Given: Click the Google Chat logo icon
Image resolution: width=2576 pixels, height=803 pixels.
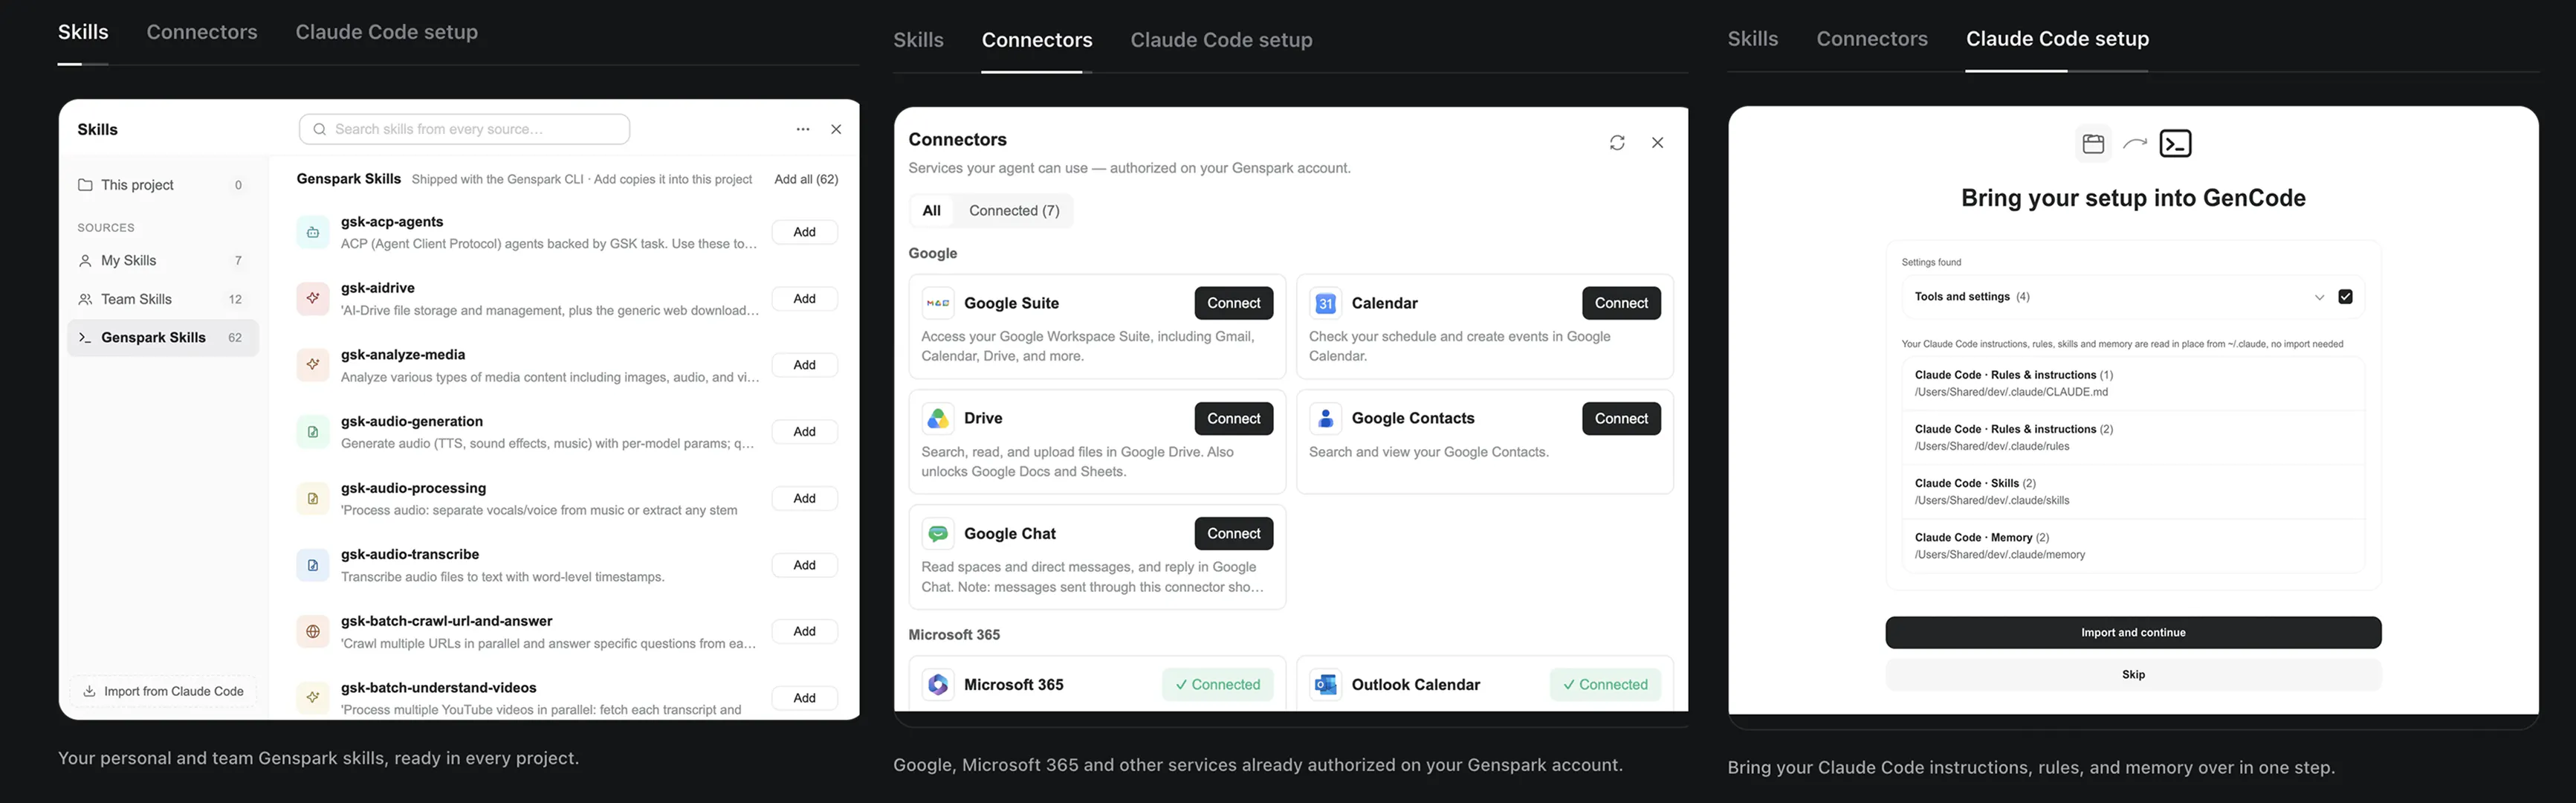Looking at the screenshot, I should coord(938,534).
